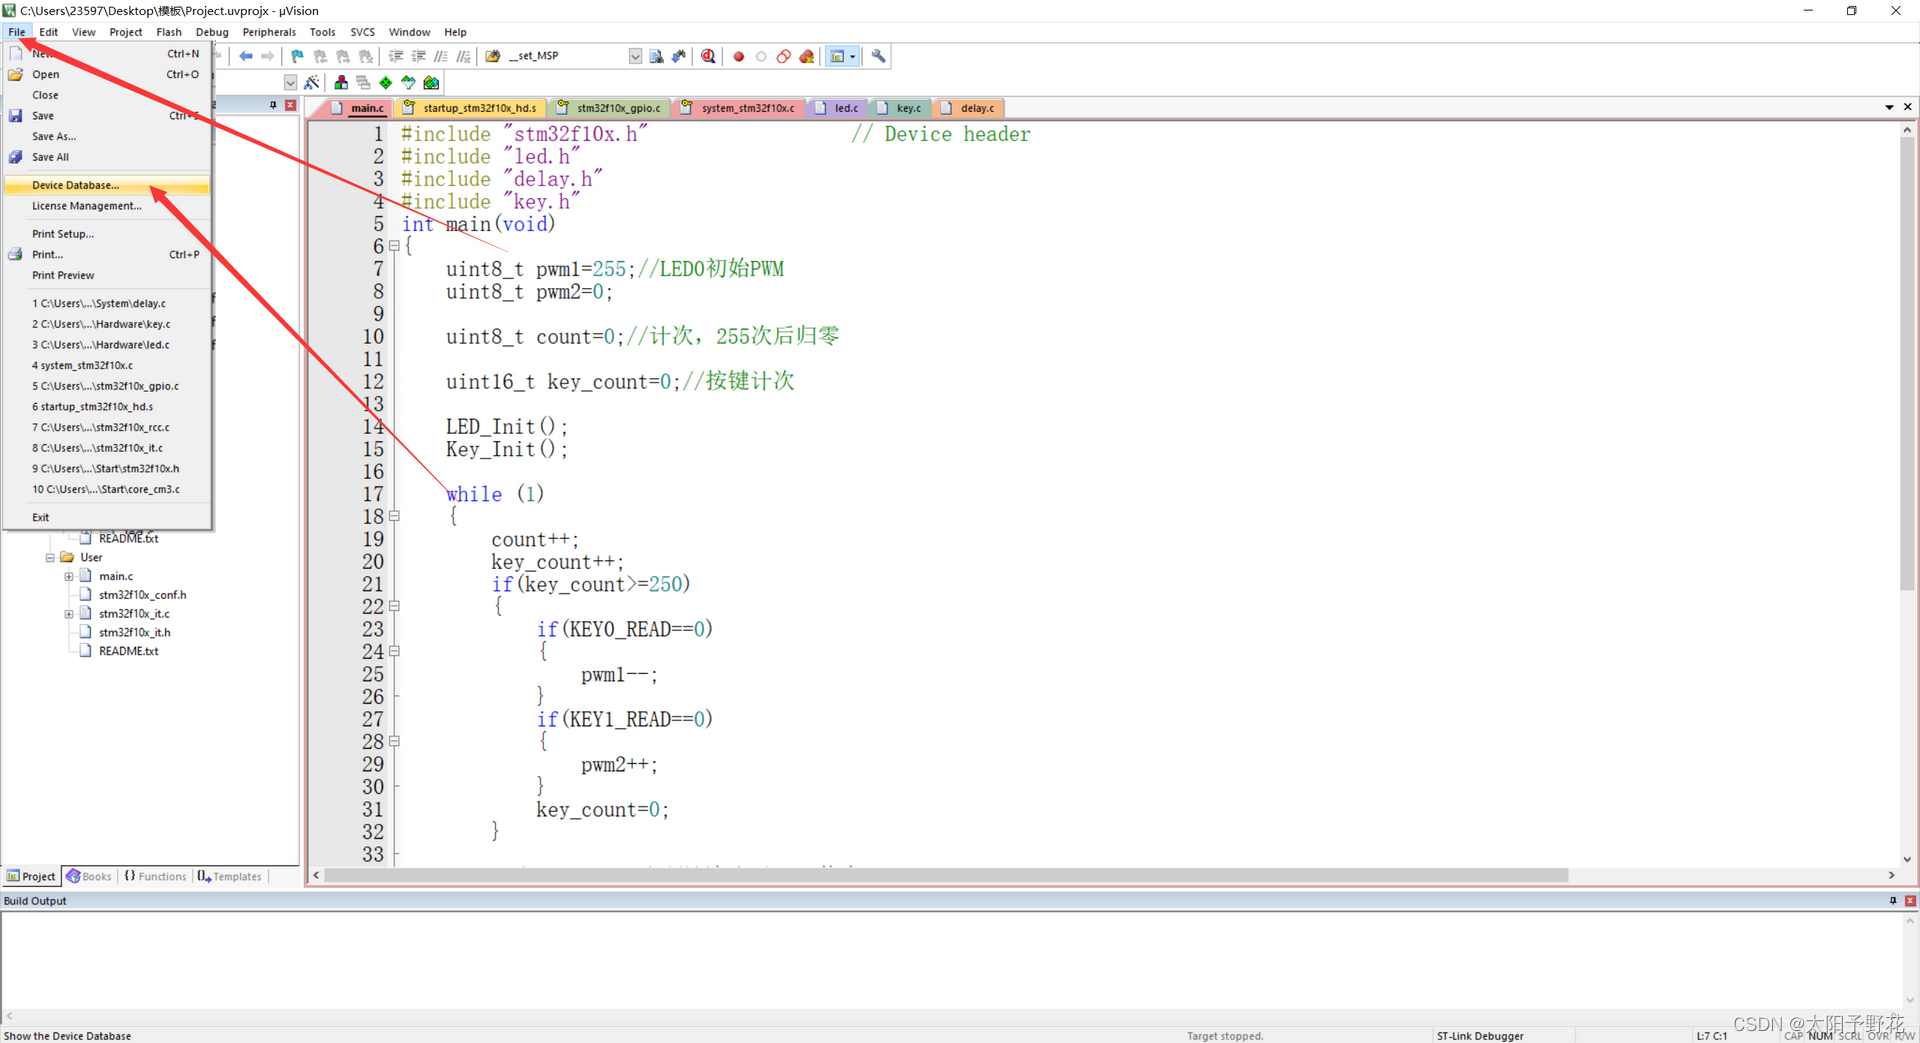Collapse the code fold marker at line 28
The image size is (1920, 1043).
click(394, 741)
